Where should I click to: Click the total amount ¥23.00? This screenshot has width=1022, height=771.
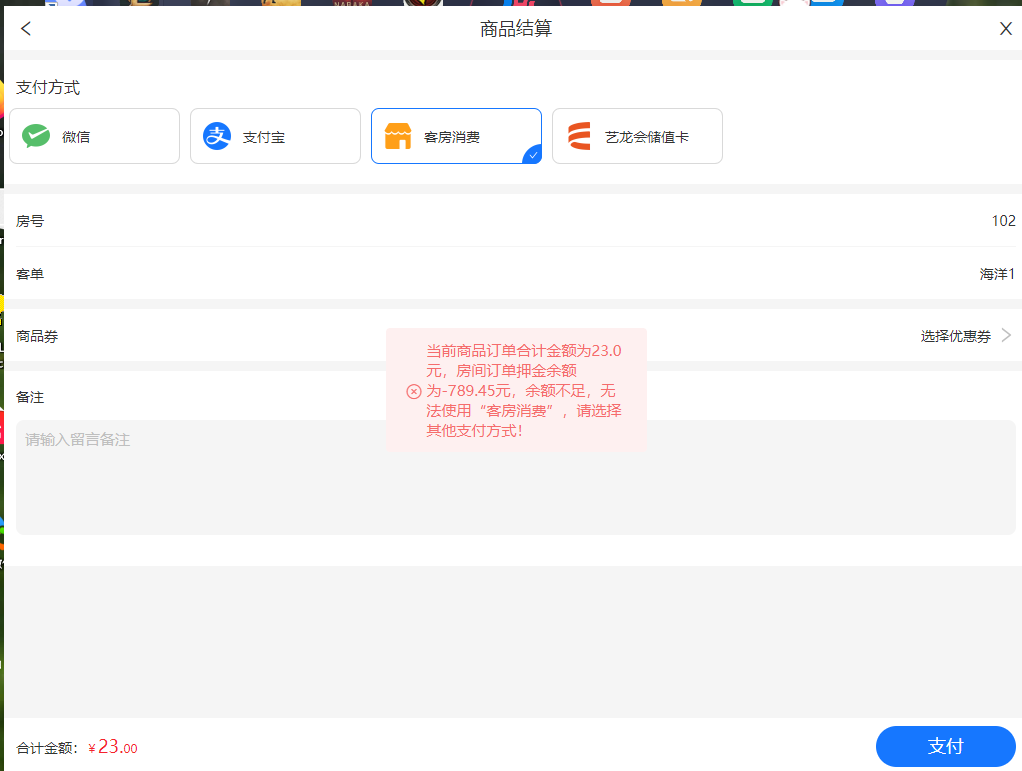tap(113, 747)
